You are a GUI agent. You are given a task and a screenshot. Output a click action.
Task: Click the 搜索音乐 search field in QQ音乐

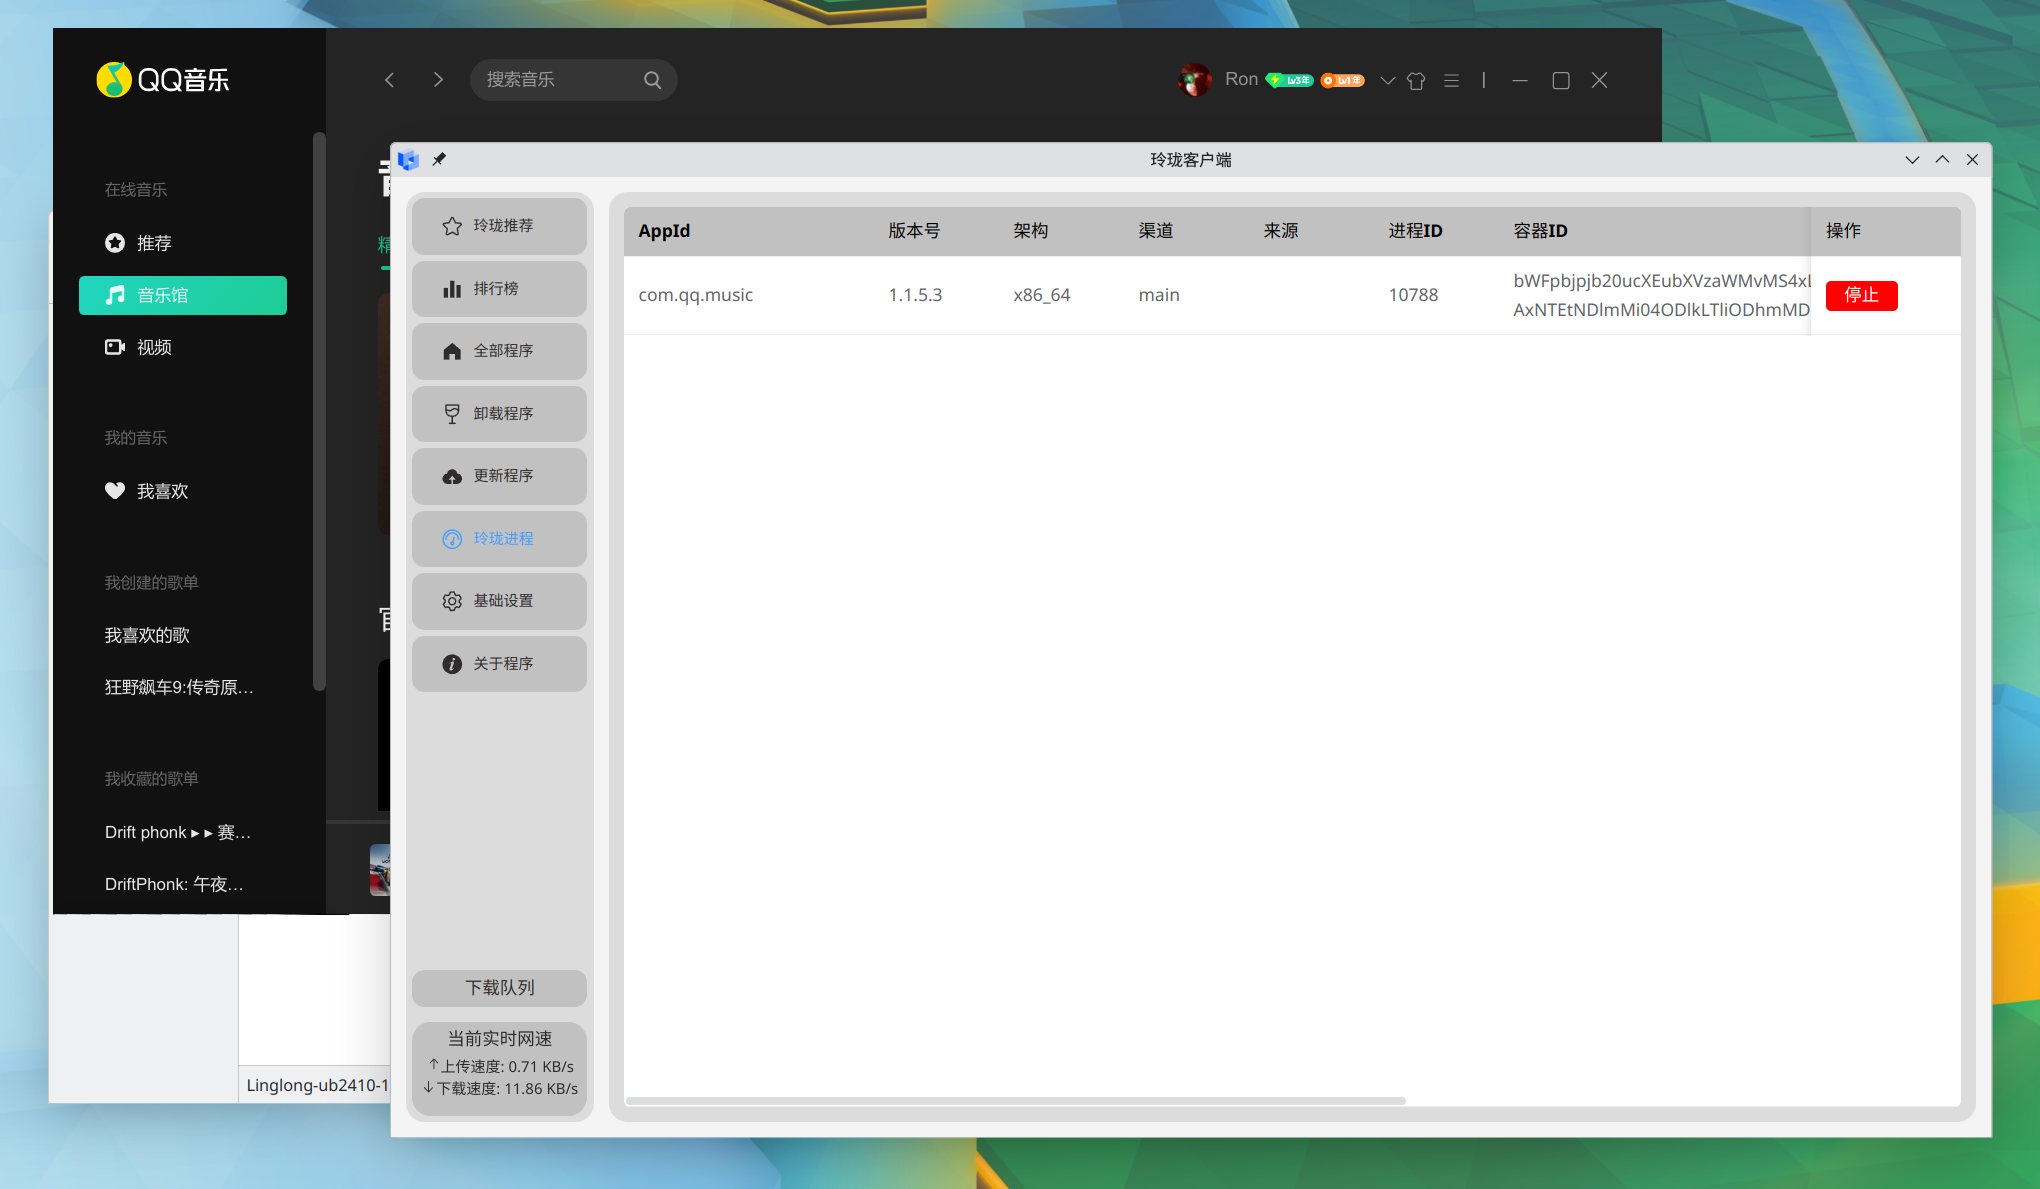pos(573,80)
